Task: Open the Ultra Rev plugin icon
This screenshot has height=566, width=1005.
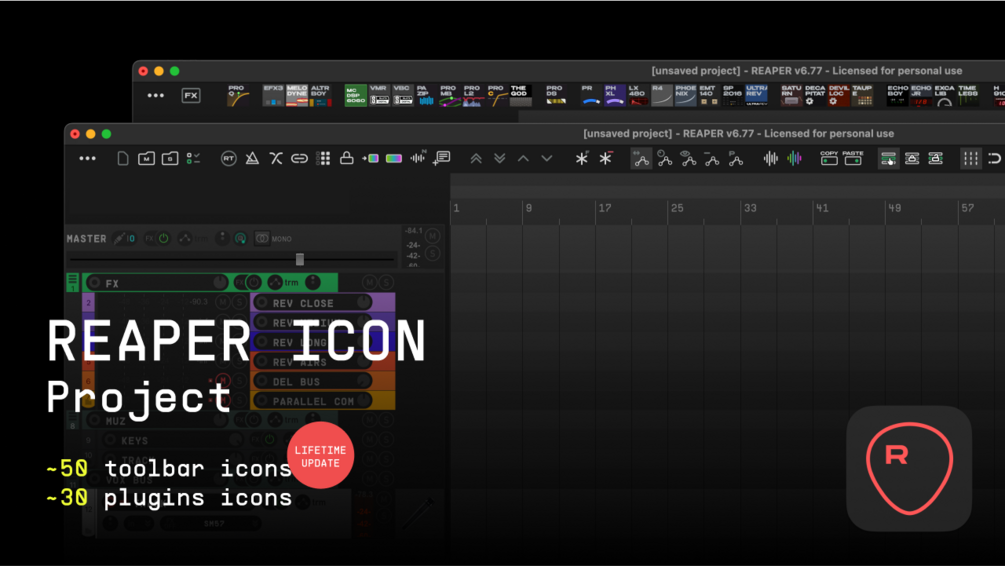Action: 756,96
